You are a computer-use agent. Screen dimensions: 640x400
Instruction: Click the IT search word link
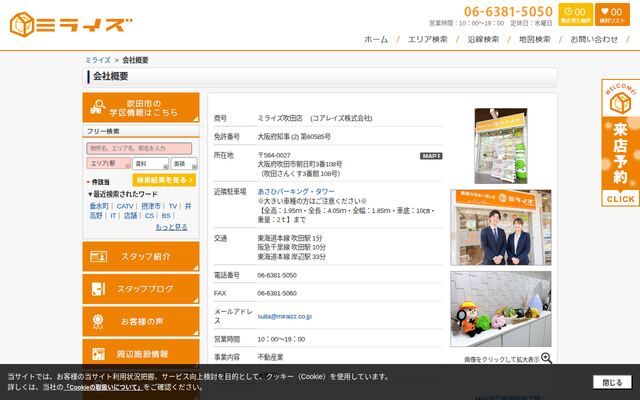pos(113,216)
